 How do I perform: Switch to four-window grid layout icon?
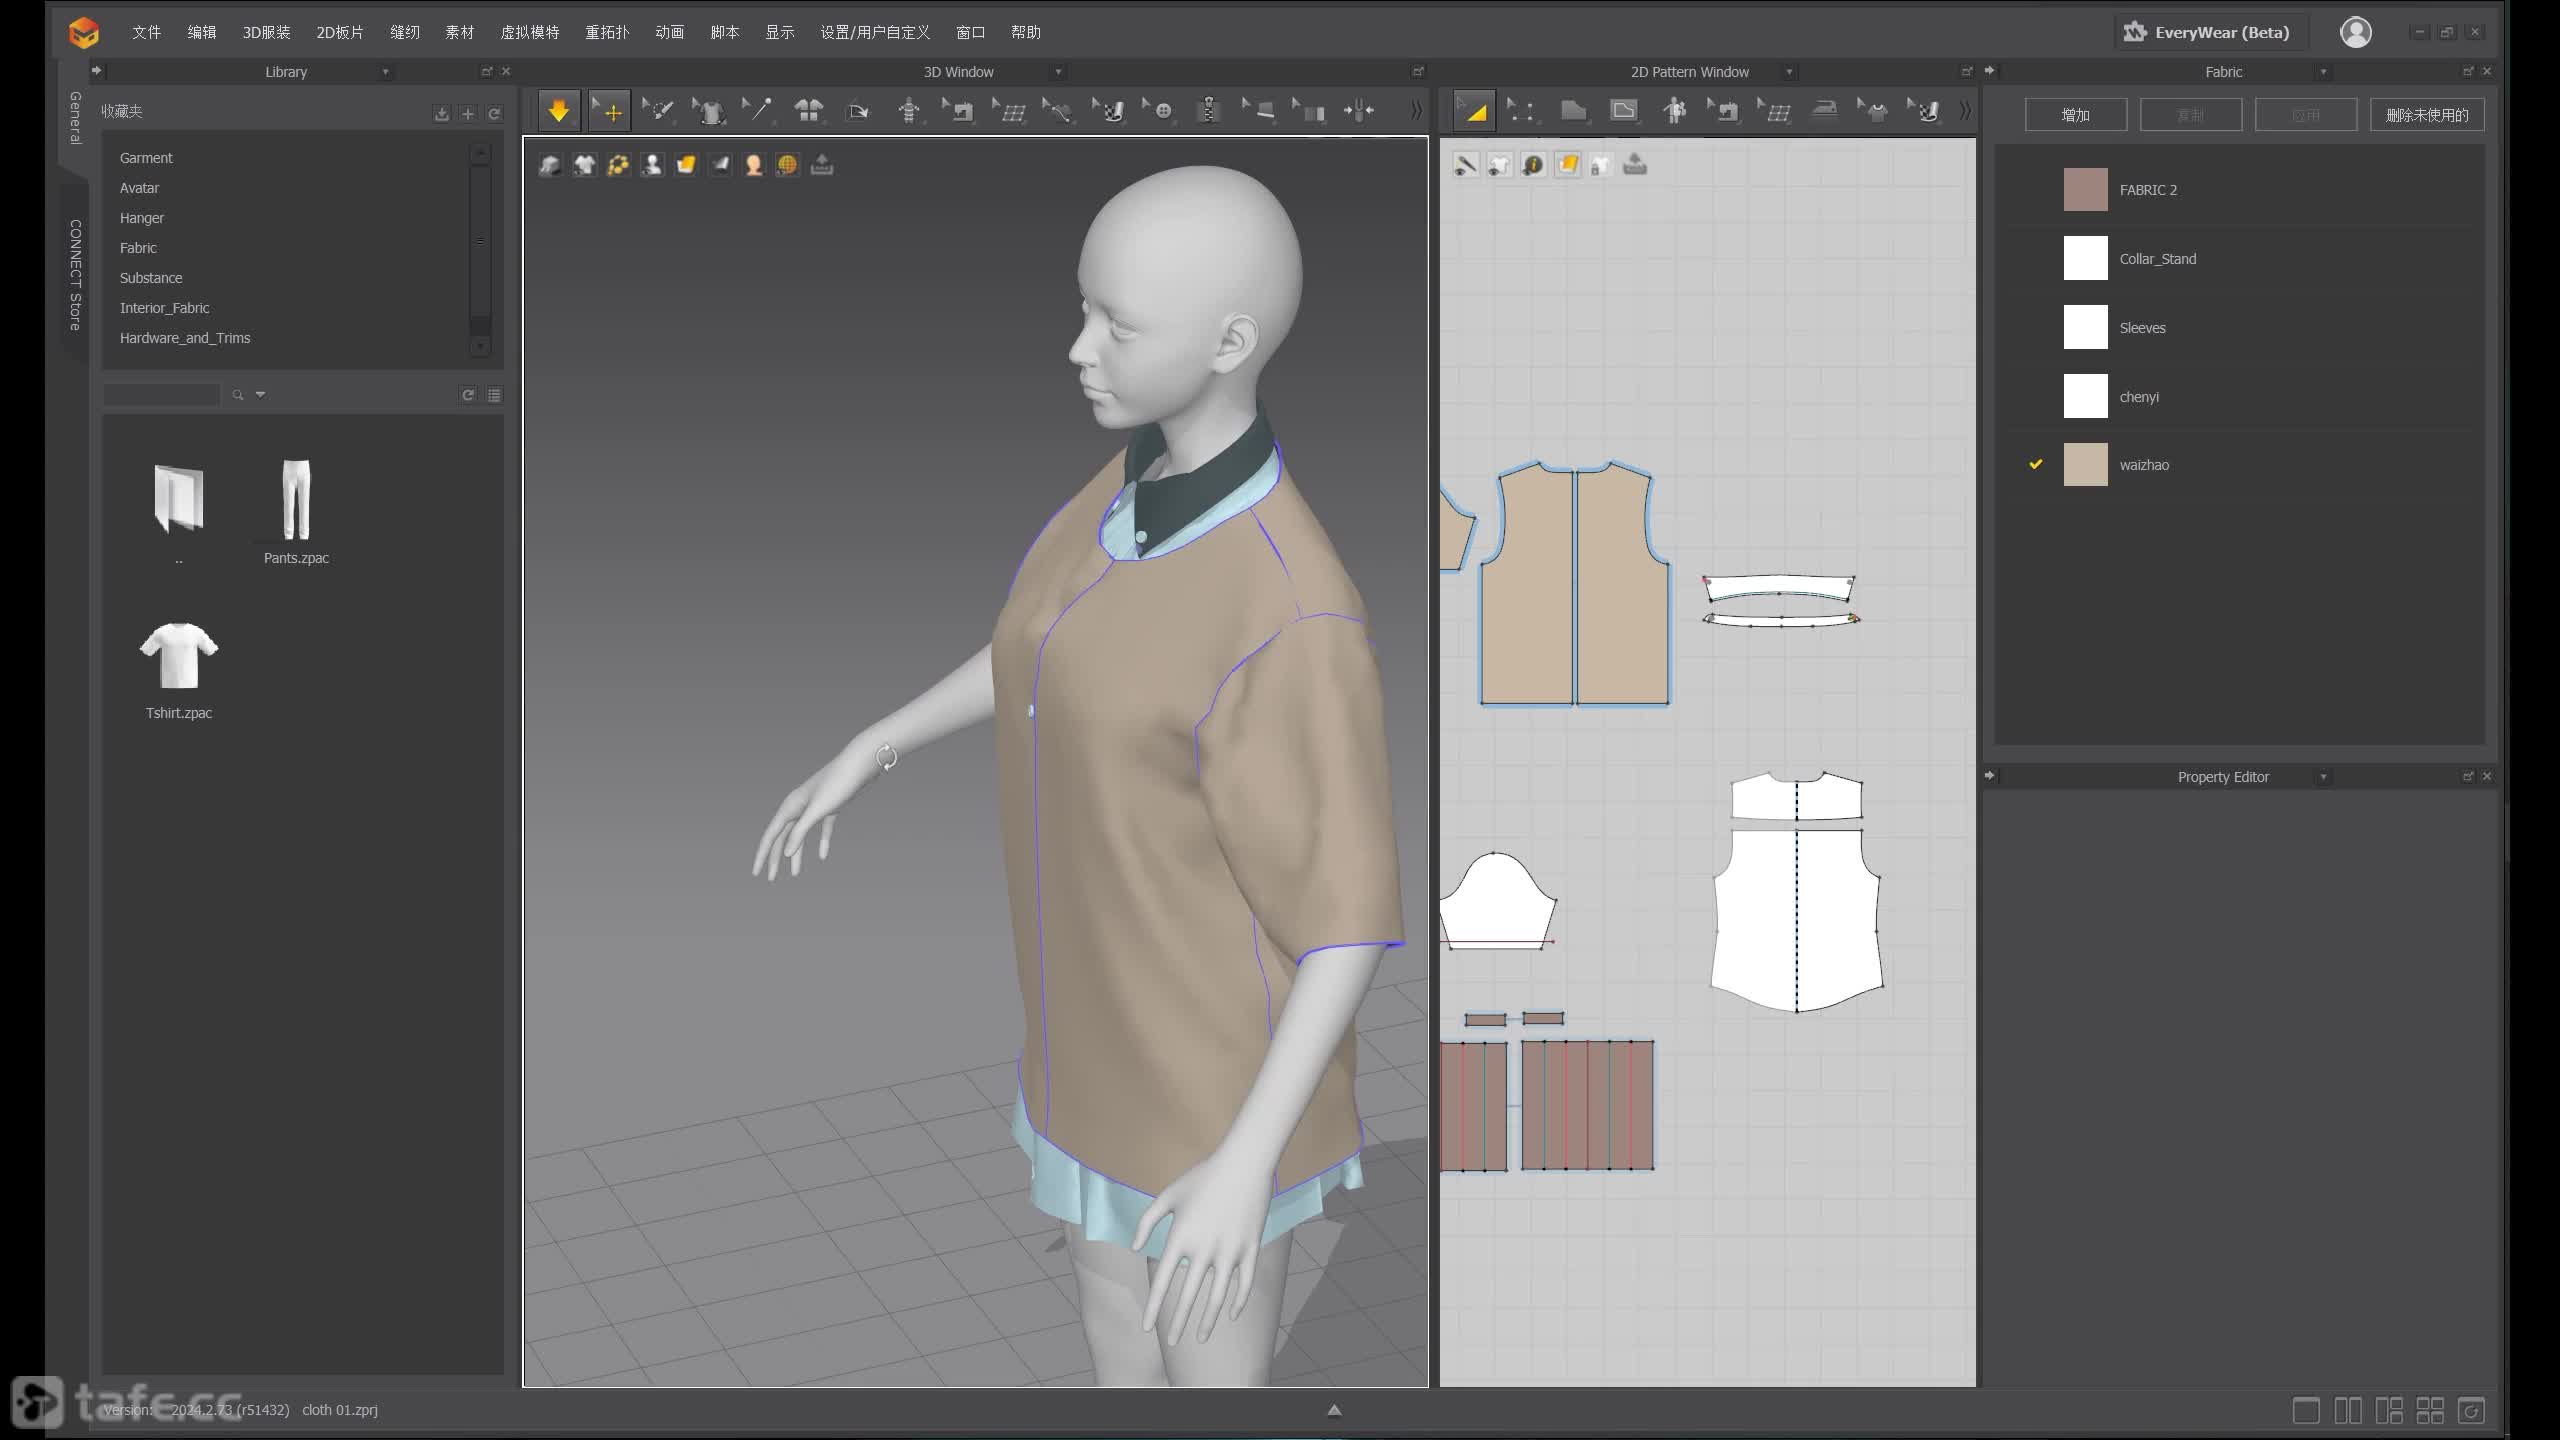pyautogui.click(x=2430, y=1411)
